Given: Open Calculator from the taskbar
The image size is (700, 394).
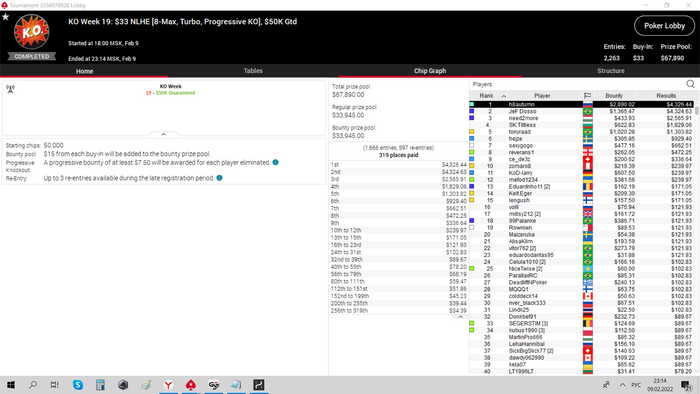Looking at the screenshot, I should click(x=100, y=385).
